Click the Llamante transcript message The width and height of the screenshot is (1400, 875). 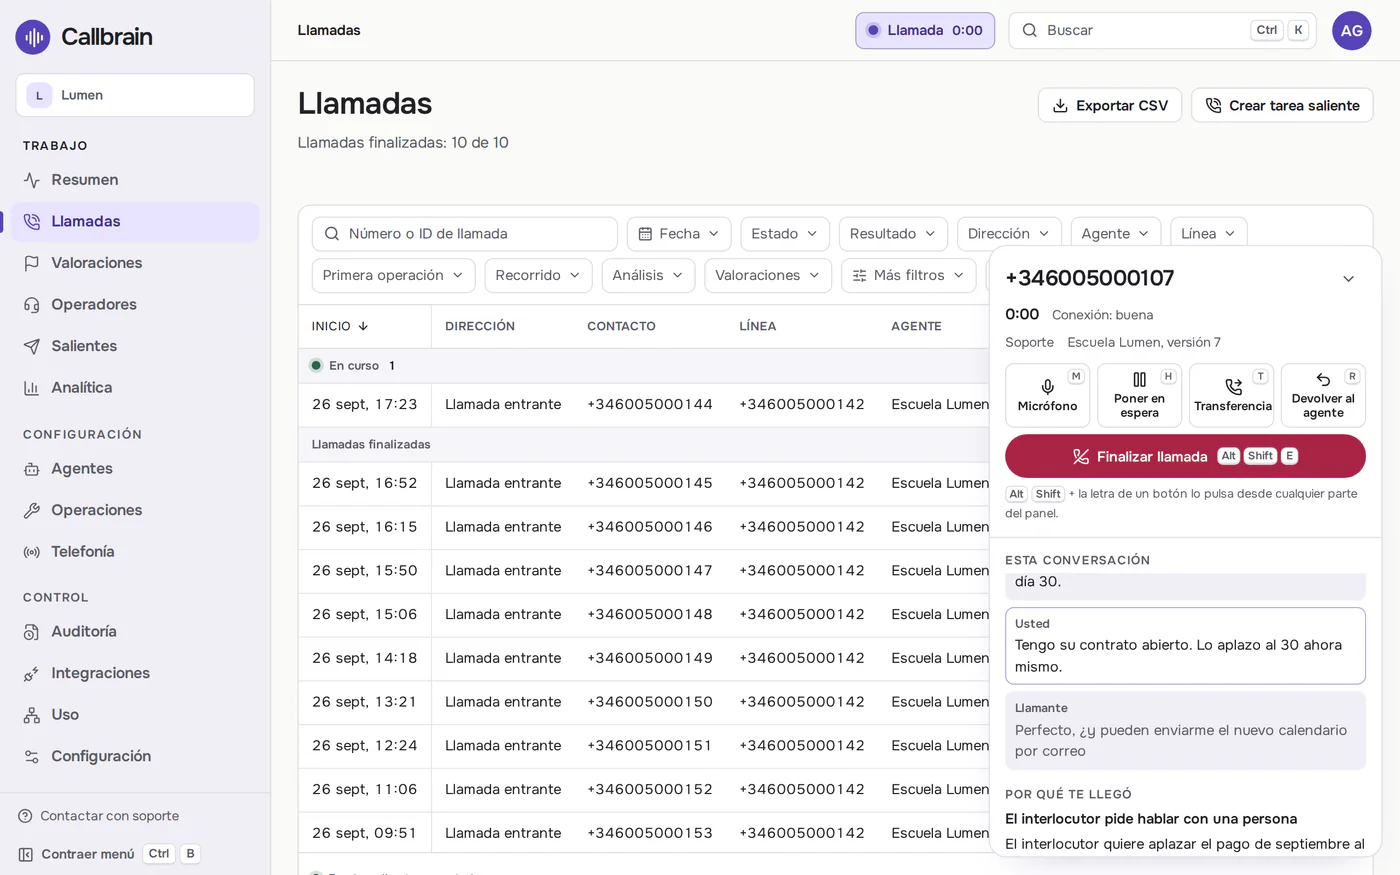click(x=1185, y=731)
